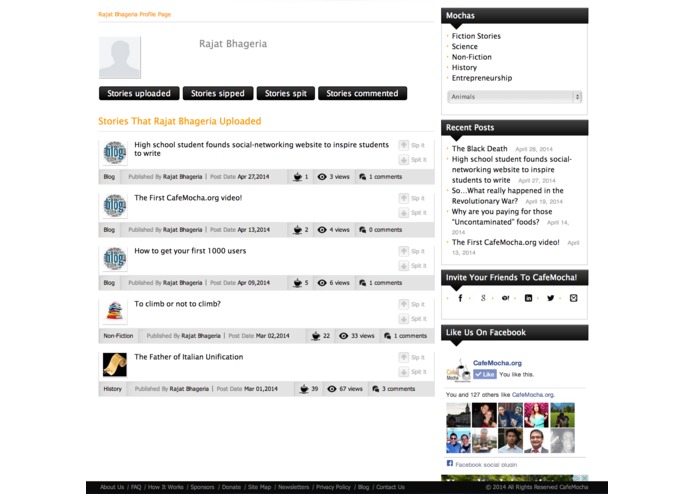The image size is (695, 494).
Task: Click the Non-Fiction tag on the climb story row
Action: (118, 336)
